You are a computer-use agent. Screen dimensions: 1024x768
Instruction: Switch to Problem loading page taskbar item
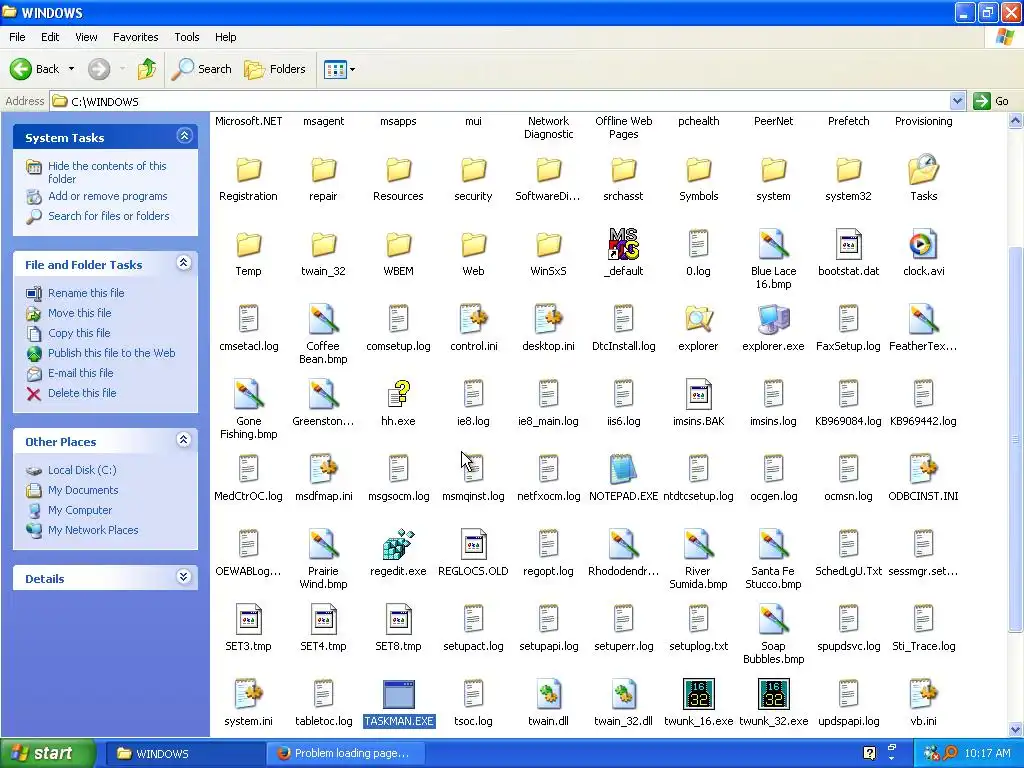(346, 753)
